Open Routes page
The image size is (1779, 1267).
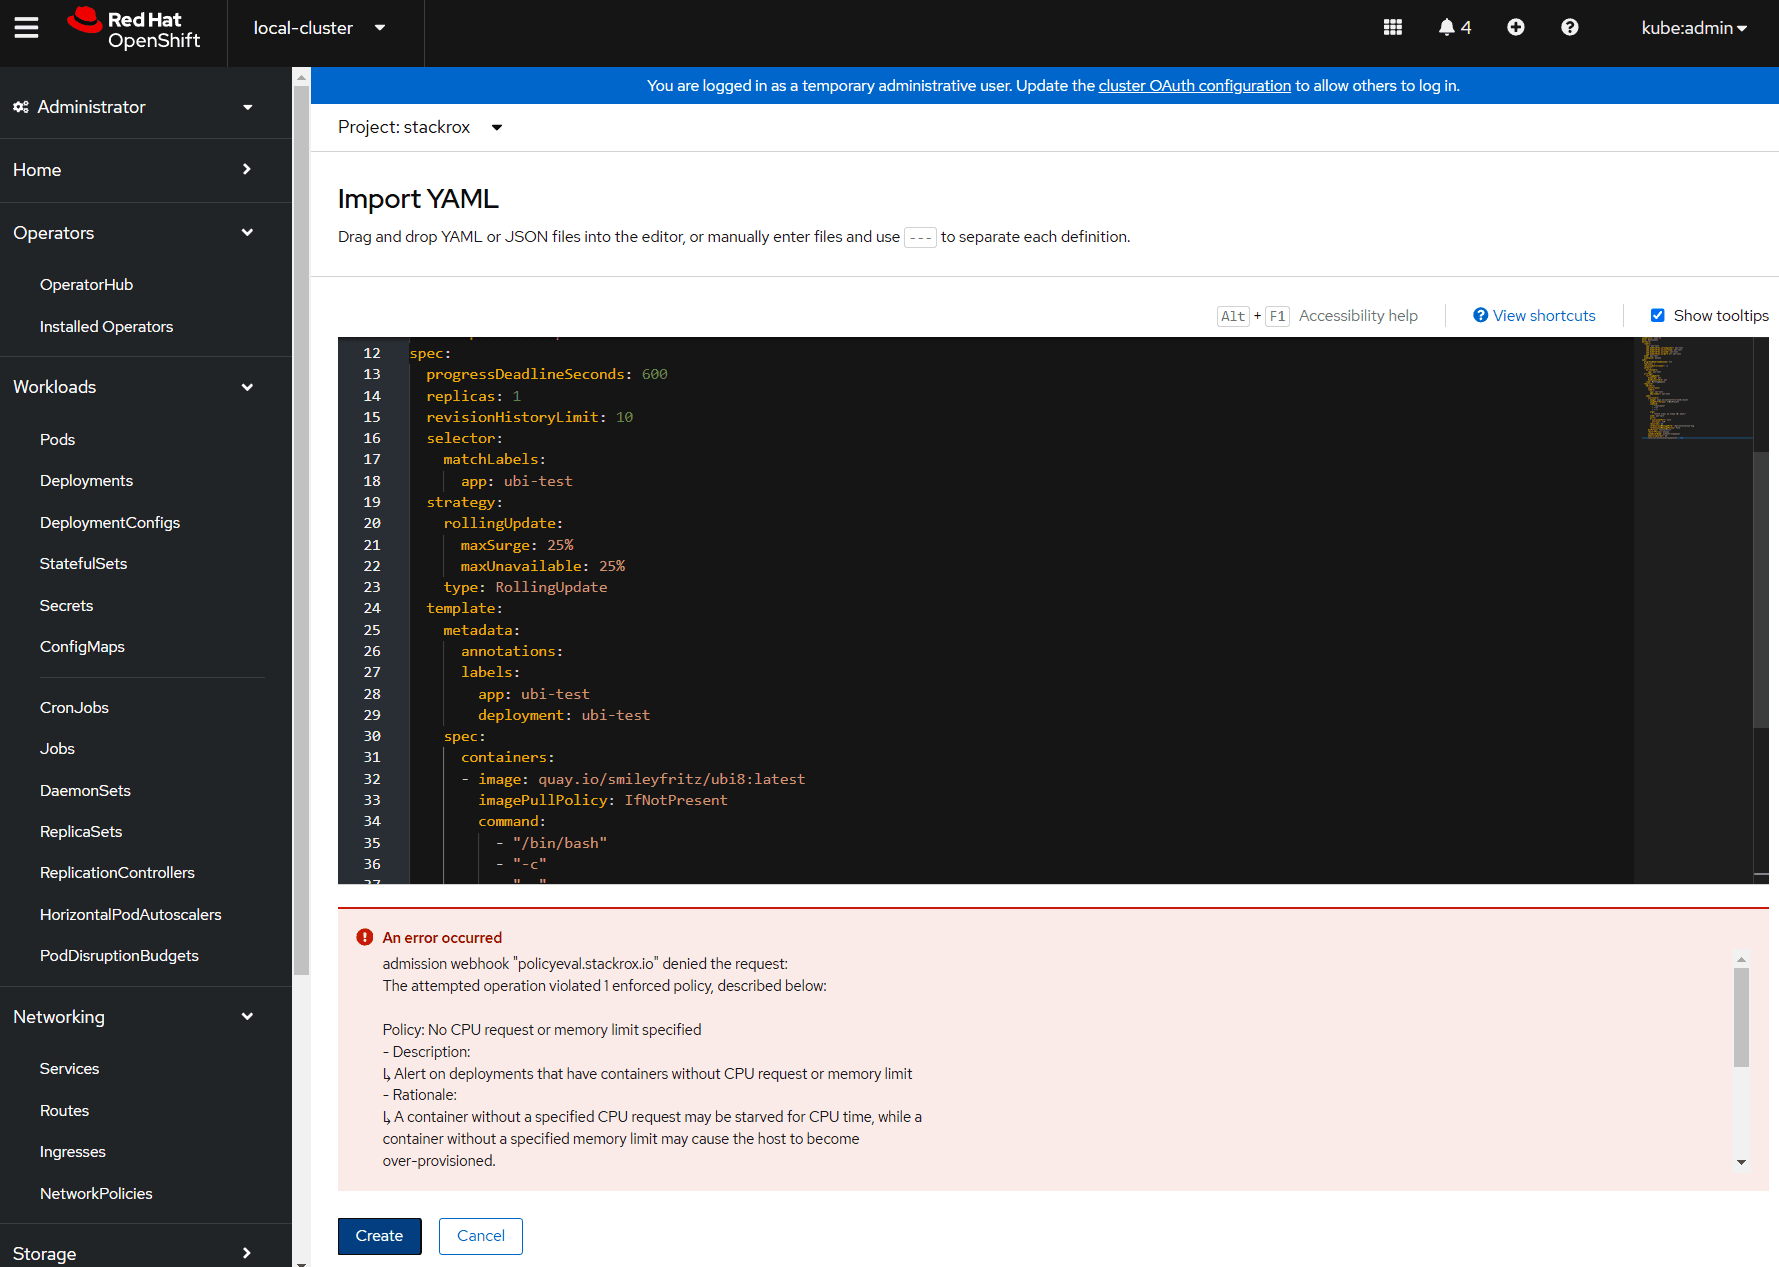64,1111
